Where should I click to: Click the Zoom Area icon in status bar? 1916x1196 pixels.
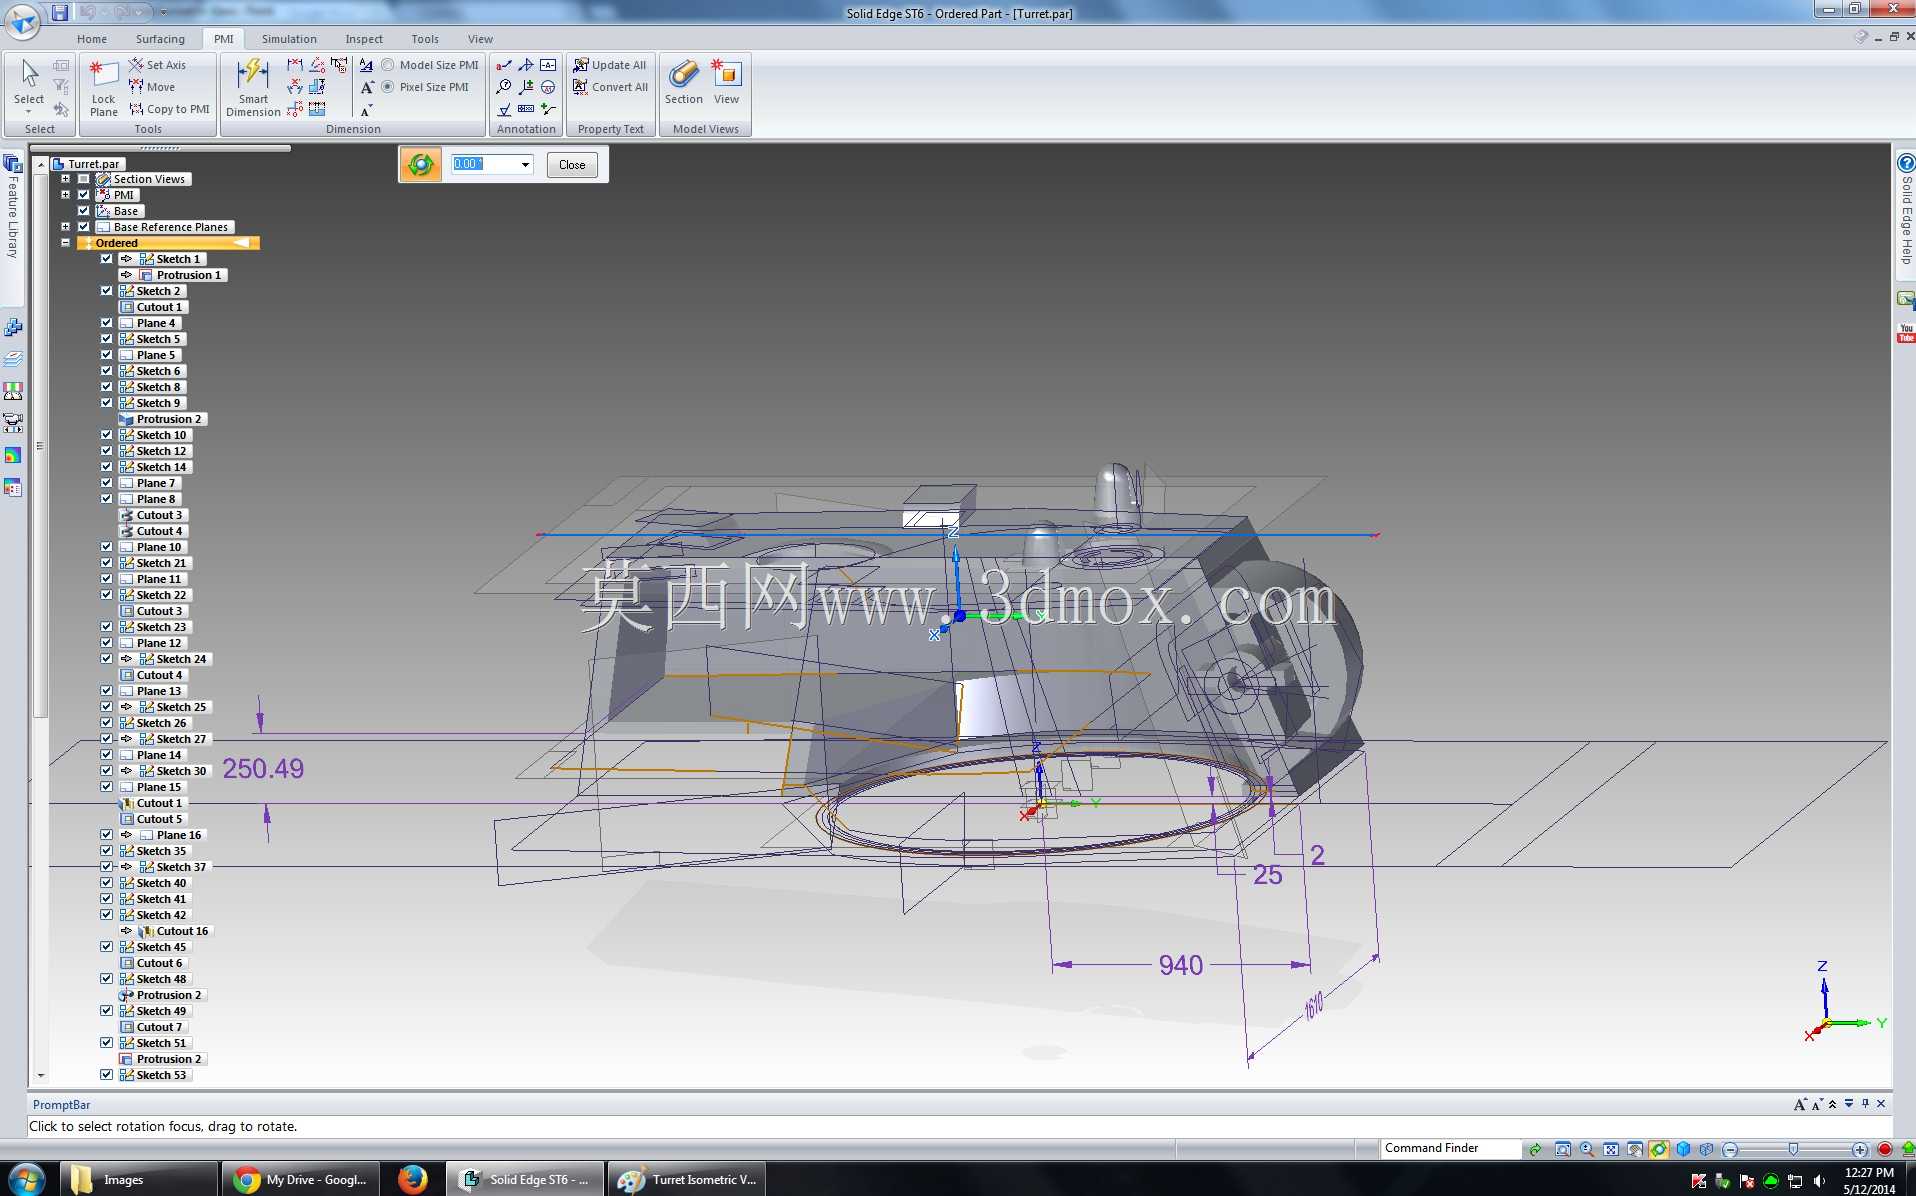[x=1562, y=1149]
